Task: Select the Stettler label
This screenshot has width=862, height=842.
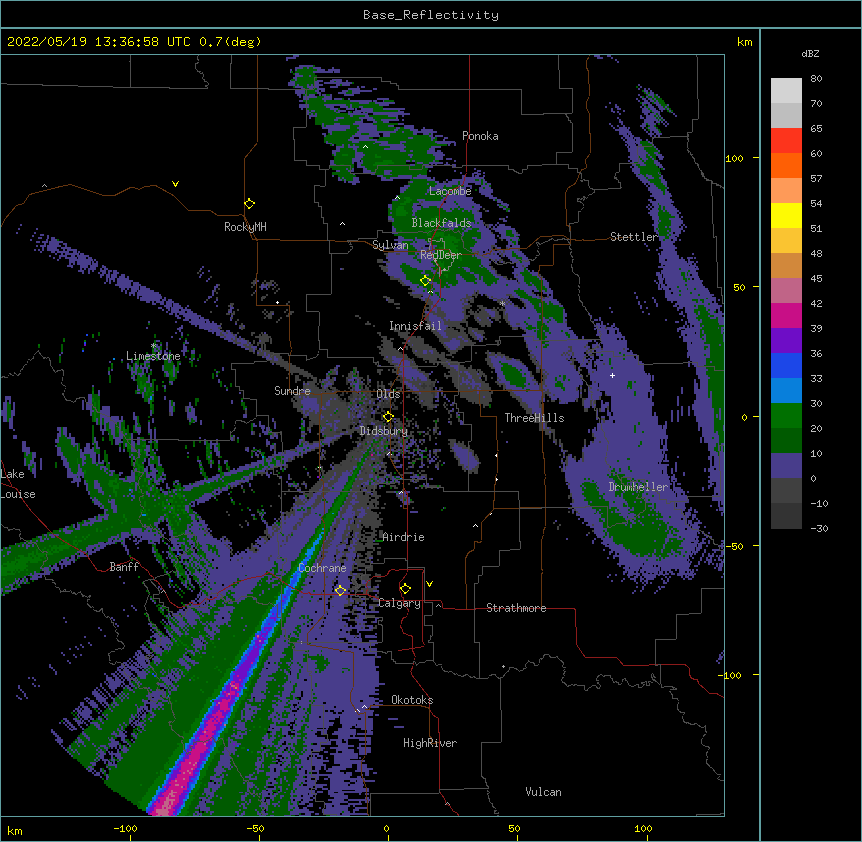Action: 634,237
